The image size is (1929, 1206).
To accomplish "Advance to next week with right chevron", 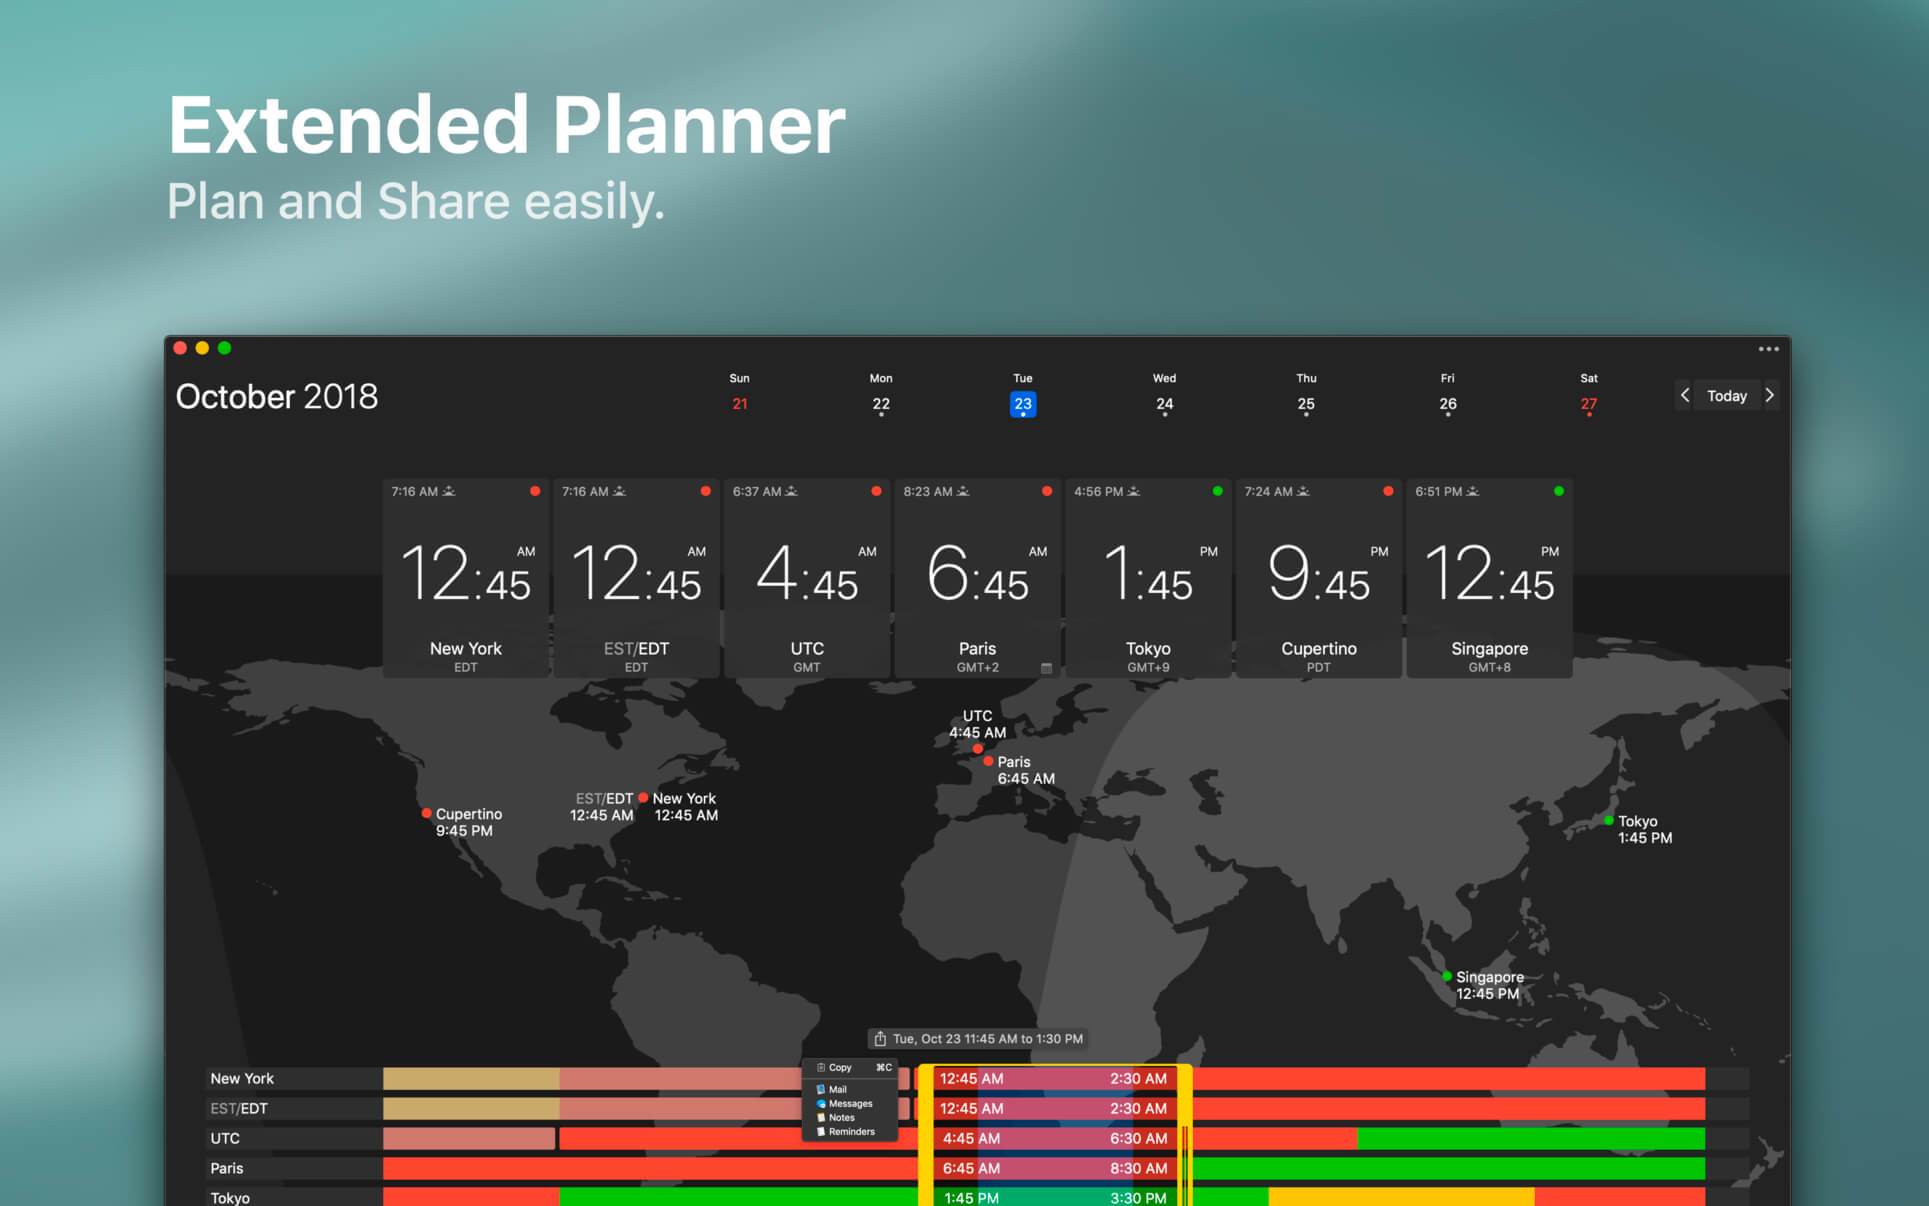I will (1769, 395).
